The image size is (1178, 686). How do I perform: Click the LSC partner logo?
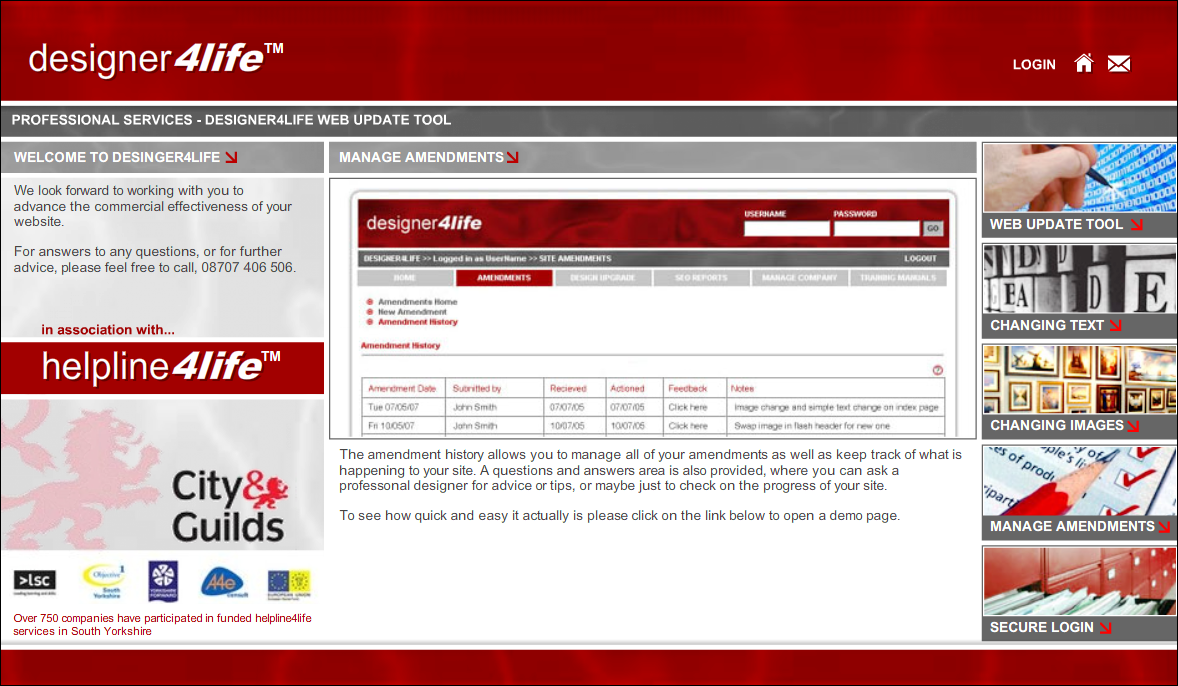pyautogui.click(x=35, y=581)
